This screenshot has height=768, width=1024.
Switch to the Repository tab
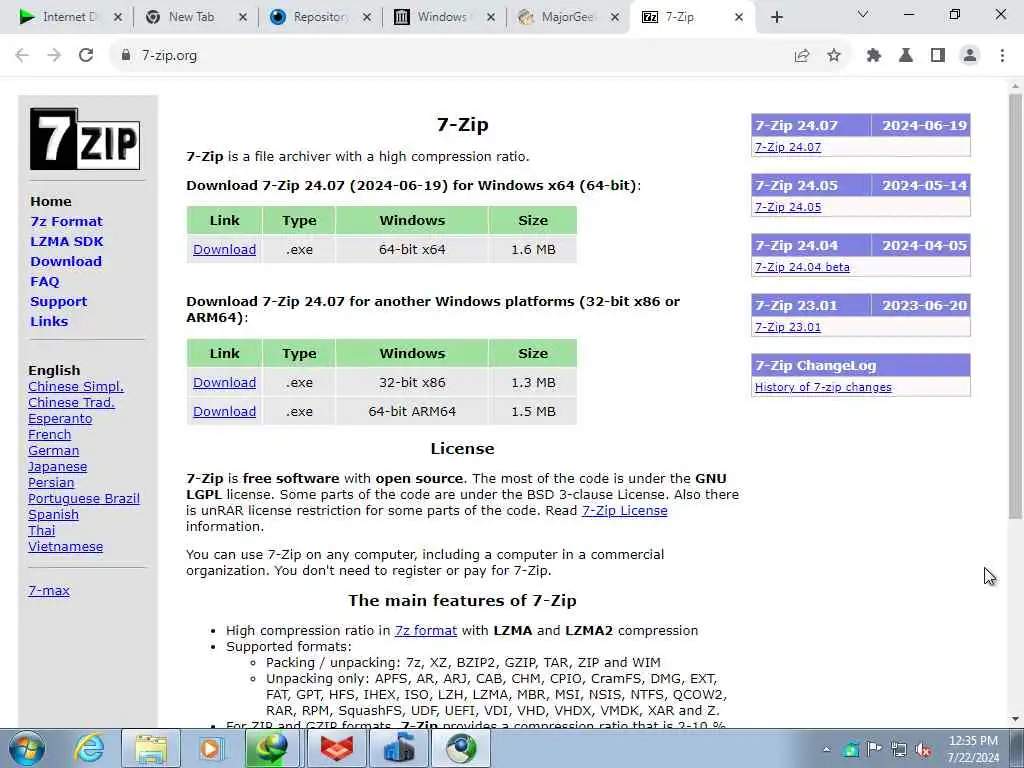tap(319, 17)
